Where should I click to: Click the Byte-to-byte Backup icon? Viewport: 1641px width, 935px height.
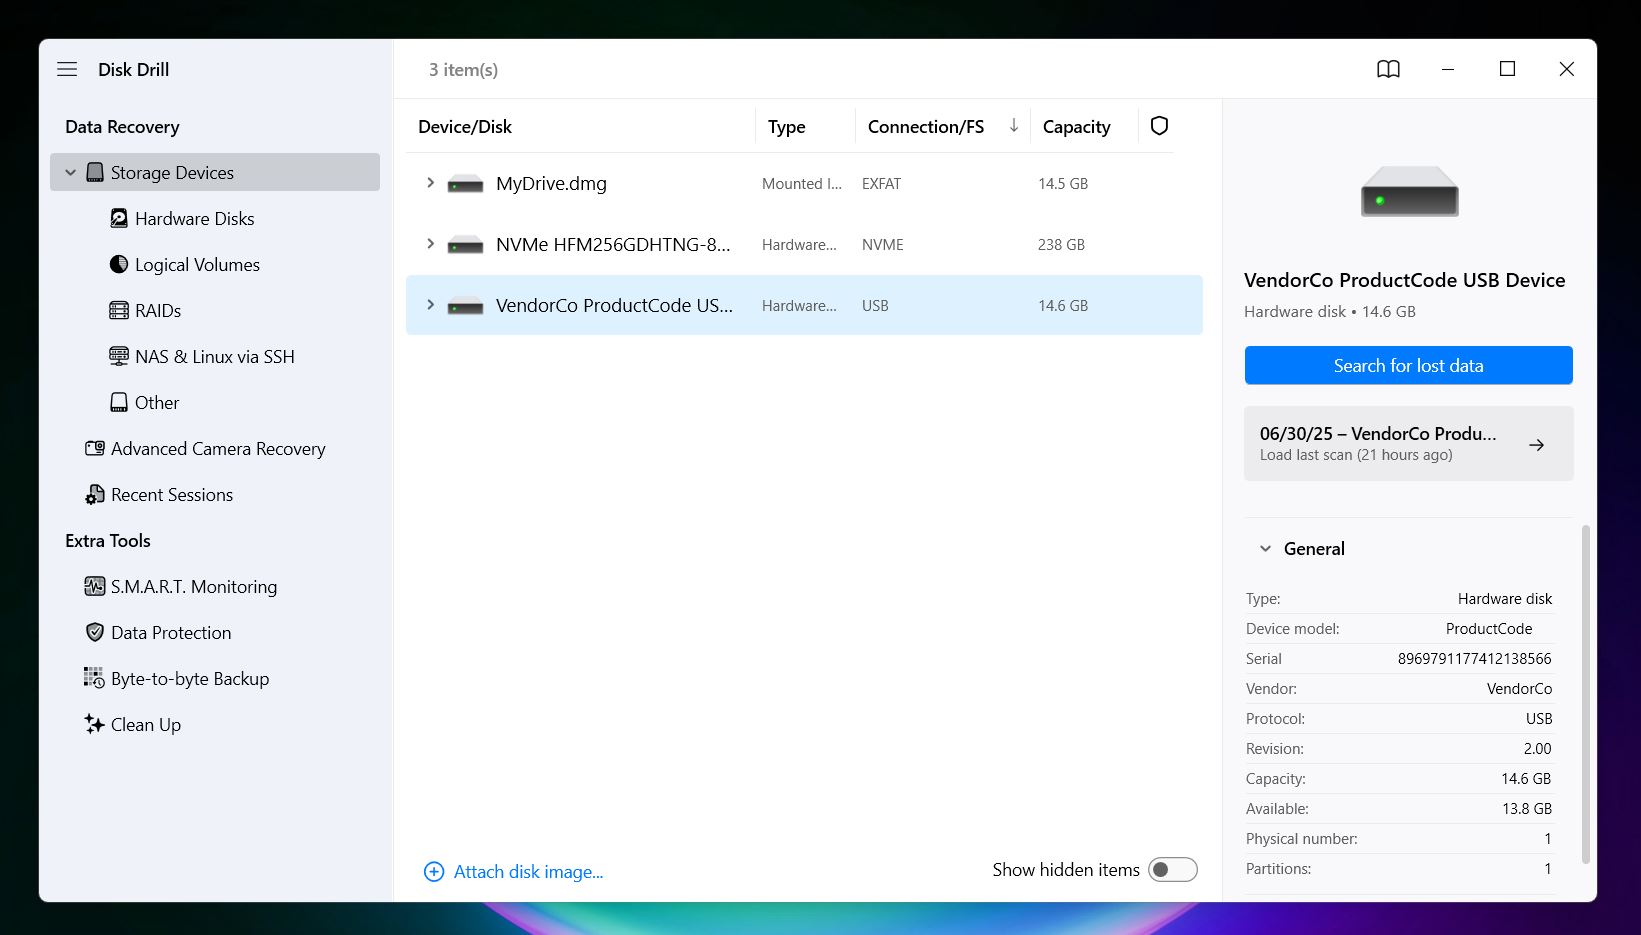click(94, 678)
